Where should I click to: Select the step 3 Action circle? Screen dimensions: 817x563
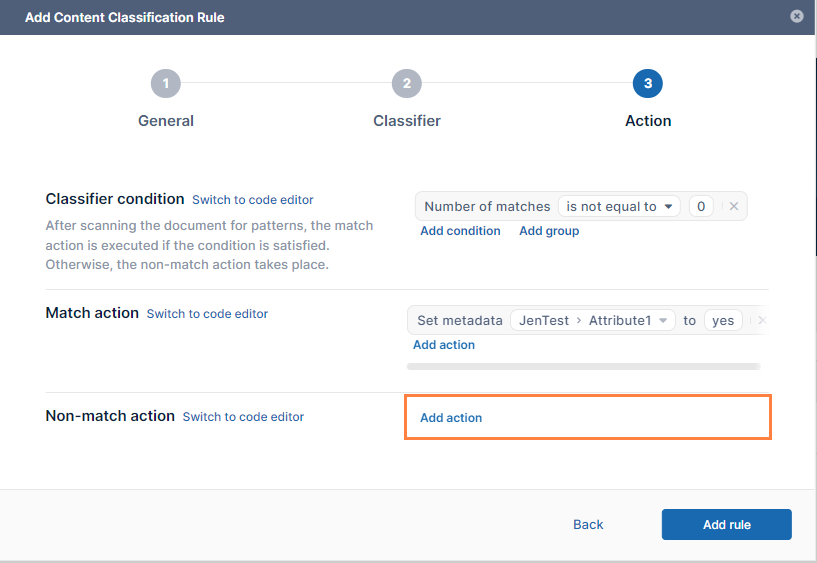(648, 84)
